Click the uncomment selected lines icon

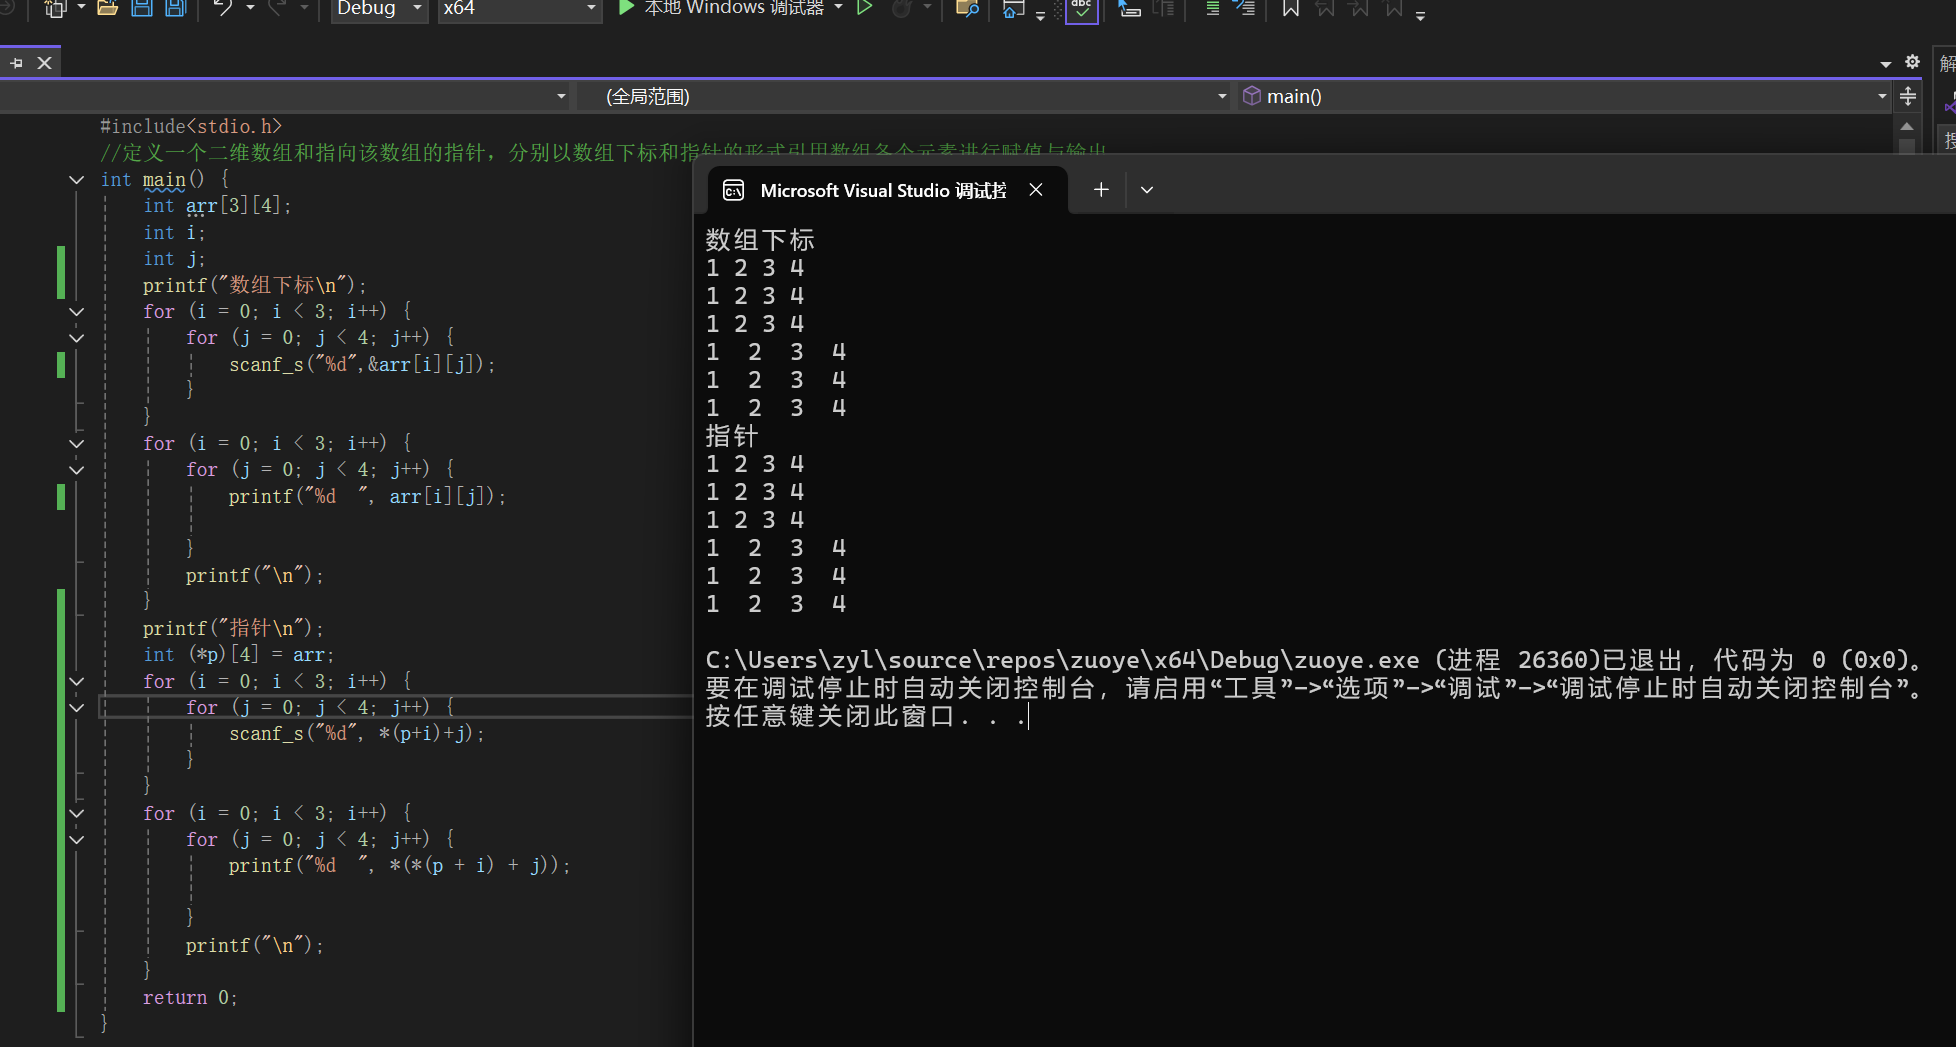[1244, 9]
